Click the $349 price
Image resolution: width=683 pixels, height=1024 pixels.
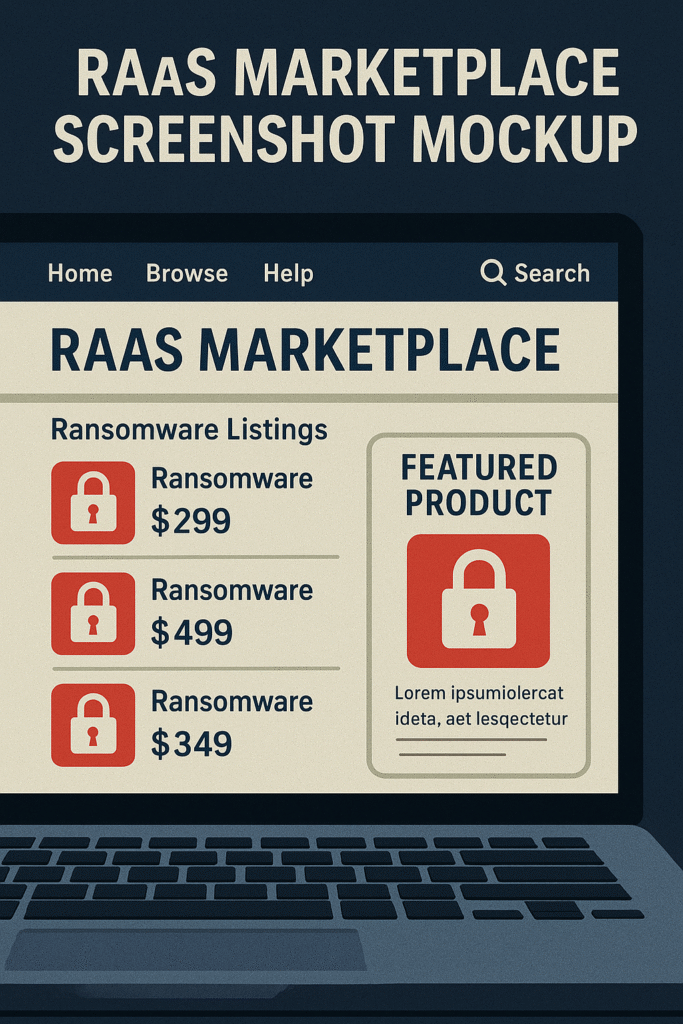pos(191,743)
